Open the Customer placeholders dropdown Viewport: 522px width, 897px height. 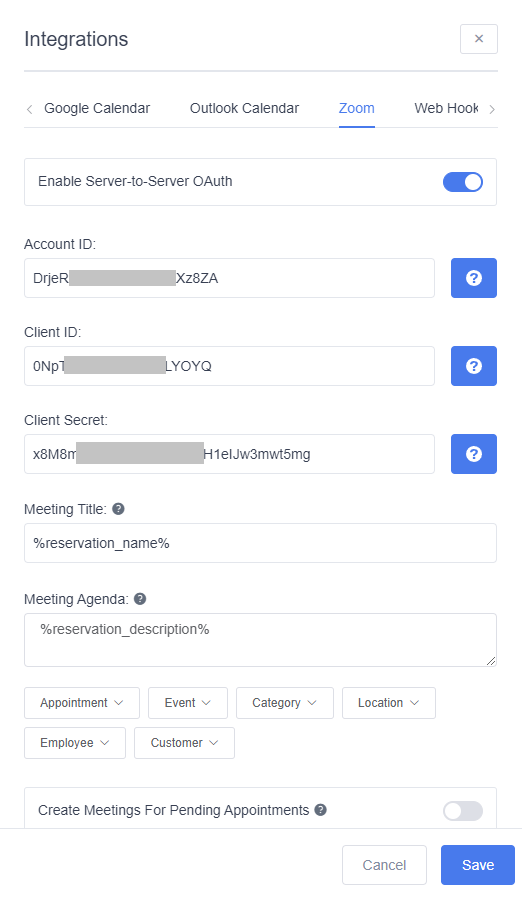[184, 743]
